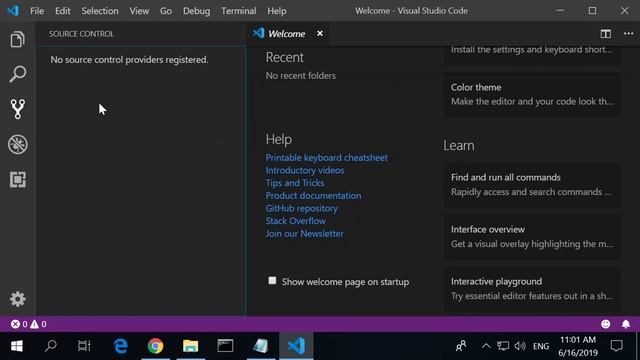Close the Welcome tab
Viewport: 640px width, 360px height.
click(x=320, y=33)
